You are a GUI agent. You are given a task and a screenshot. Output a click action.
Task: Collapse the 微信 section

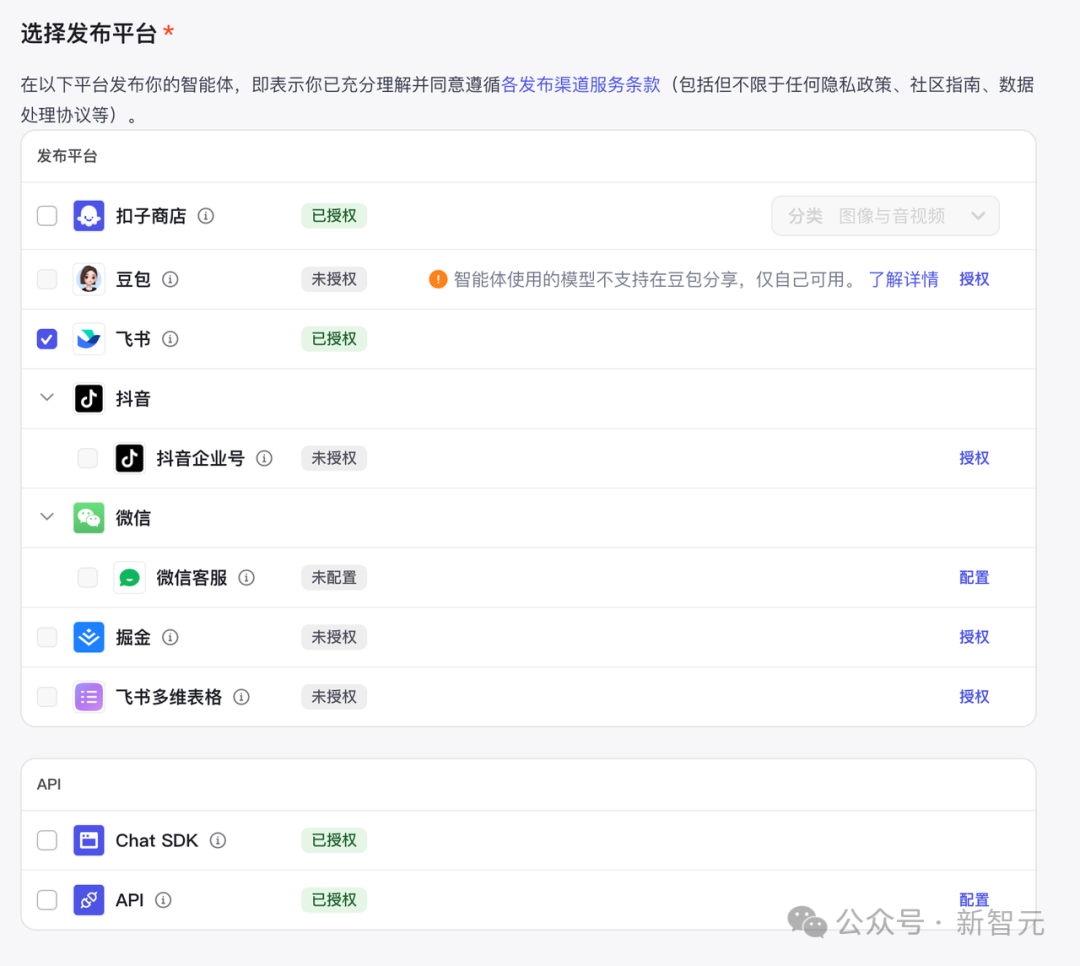coord(46,517)
